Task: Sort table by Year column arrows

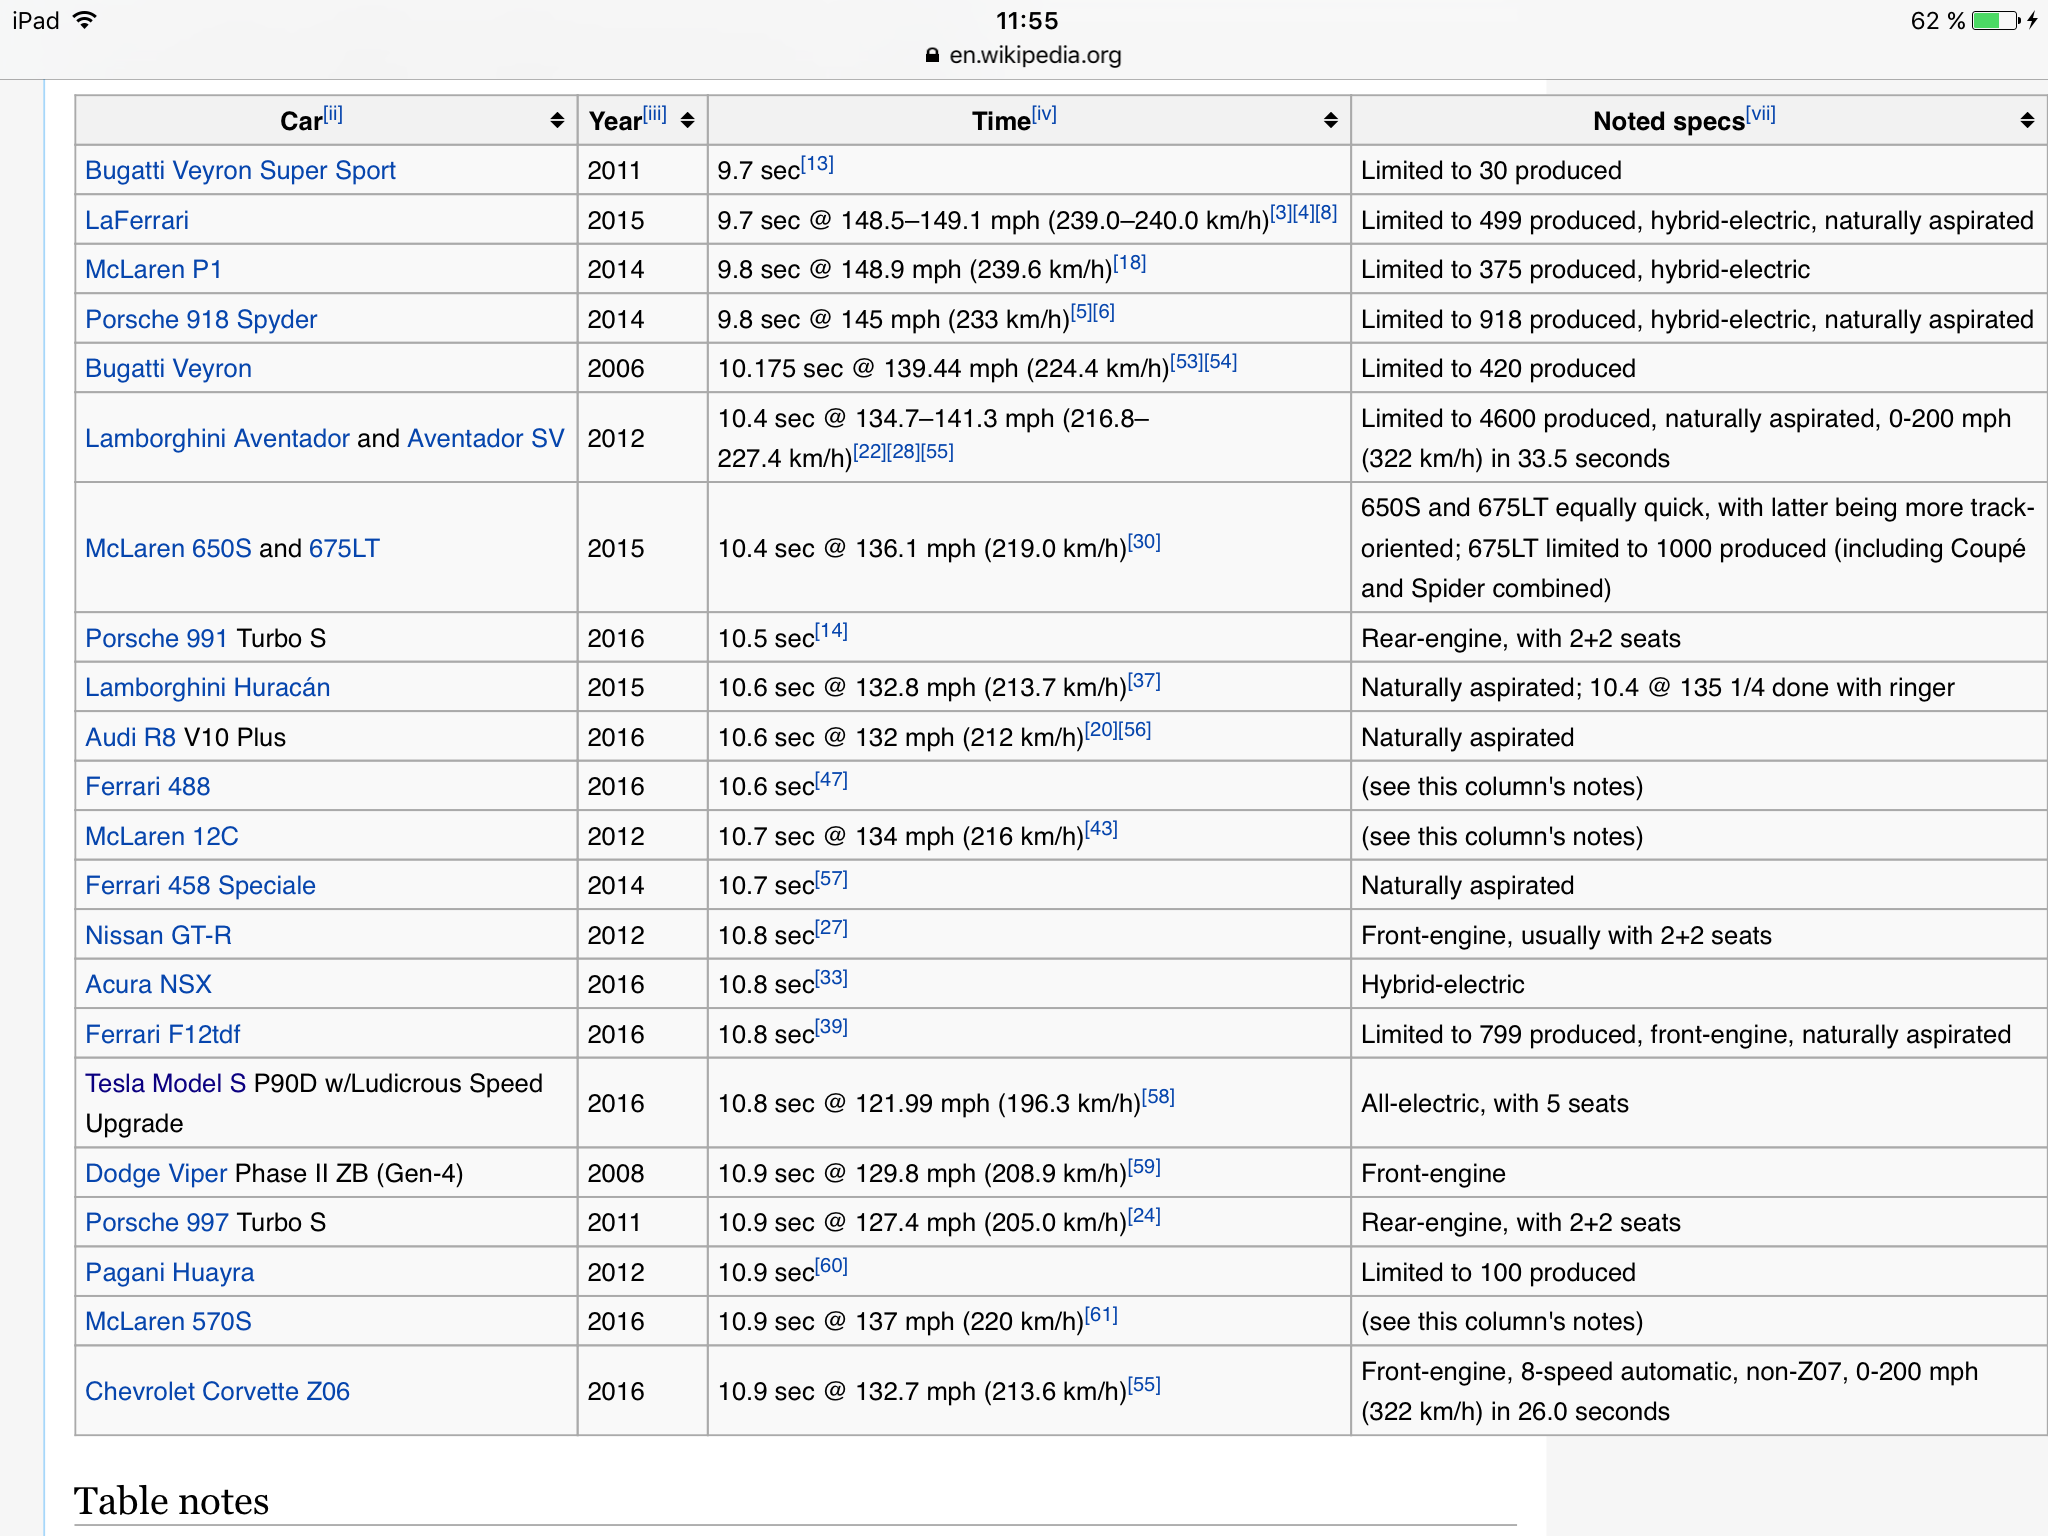Action: pyautogui.click(x=687, y=121)
